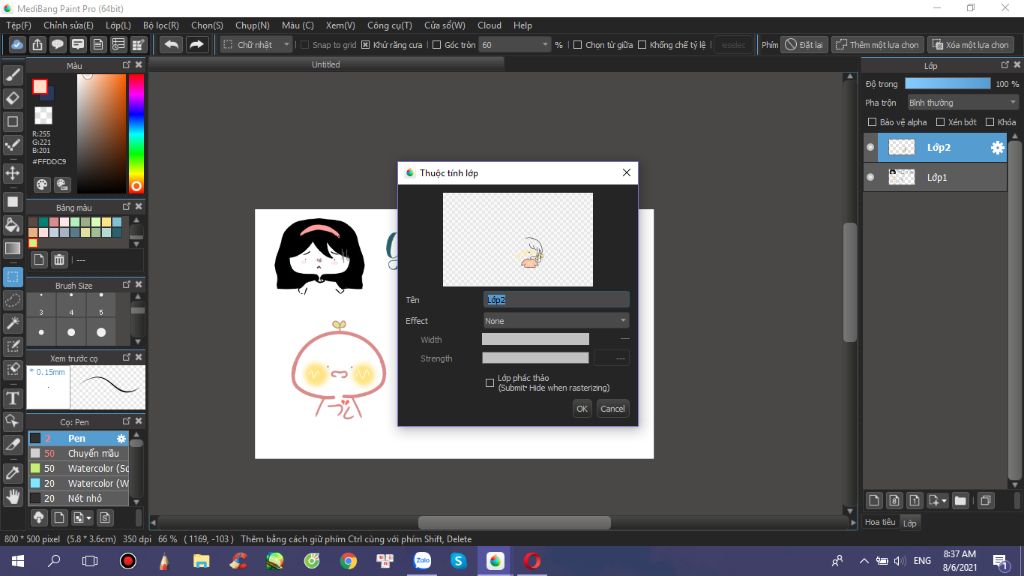The width and height of the screenshot is (1024, 576).
Task: Click the Undo arrow in toolbar
Action: click(171, 44)
